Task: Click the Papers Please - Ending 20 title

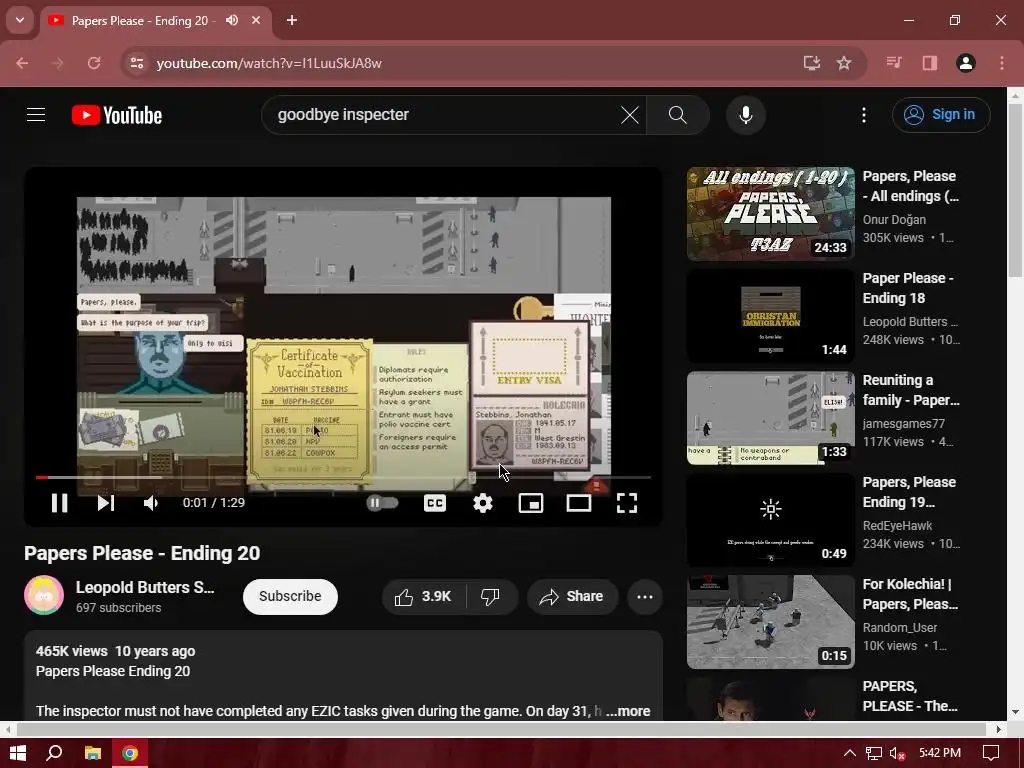Action: point(142,553)
